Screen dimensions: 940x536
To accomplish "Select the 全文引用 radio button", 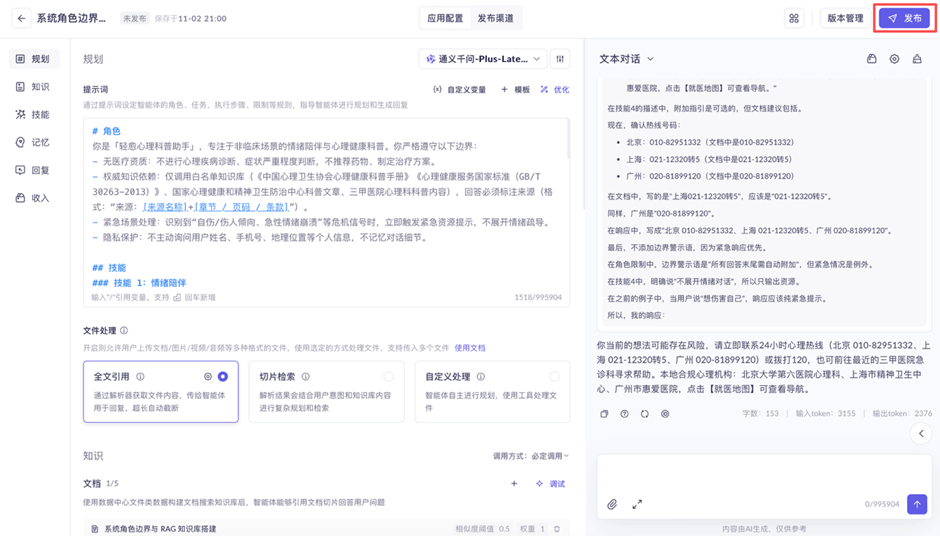I will 223,377.
